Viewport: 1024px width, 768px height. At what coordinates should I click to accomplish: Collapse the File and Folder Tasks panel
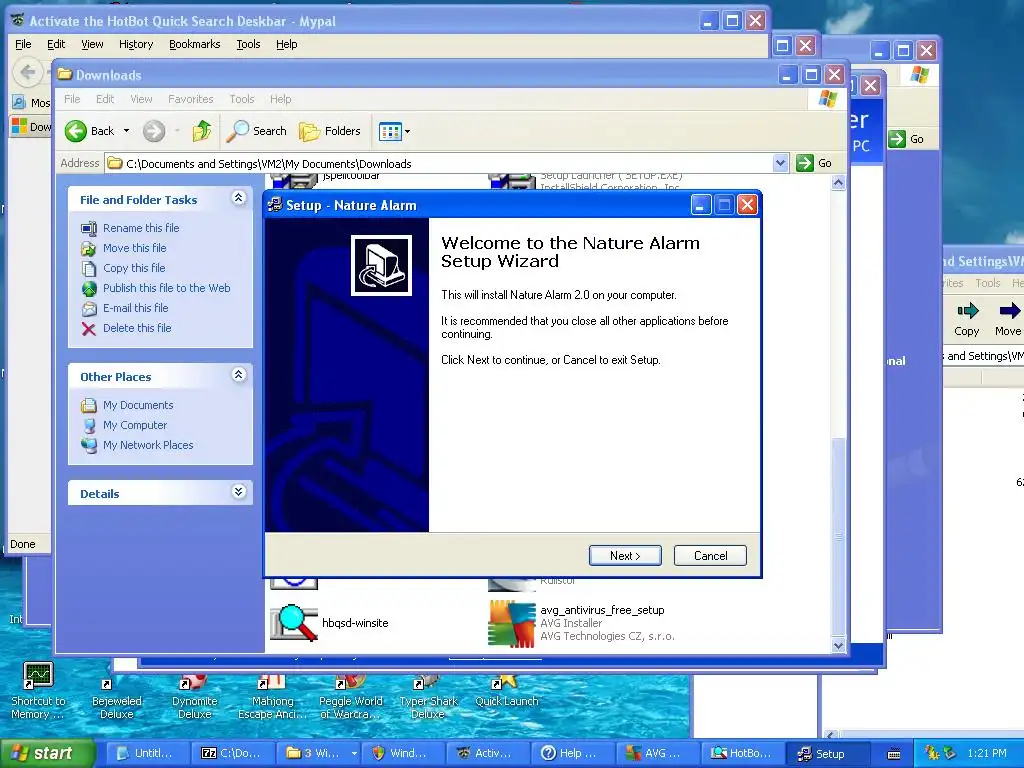238,198
